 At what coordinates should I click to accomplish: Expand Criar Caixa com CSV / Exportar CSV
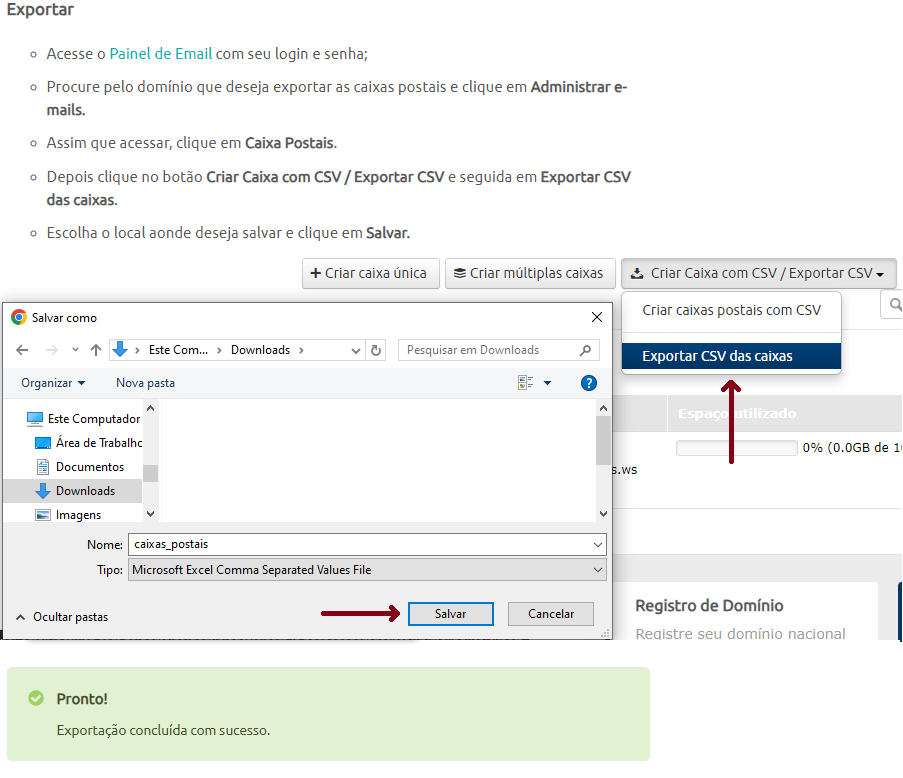[x=758, y=273]
